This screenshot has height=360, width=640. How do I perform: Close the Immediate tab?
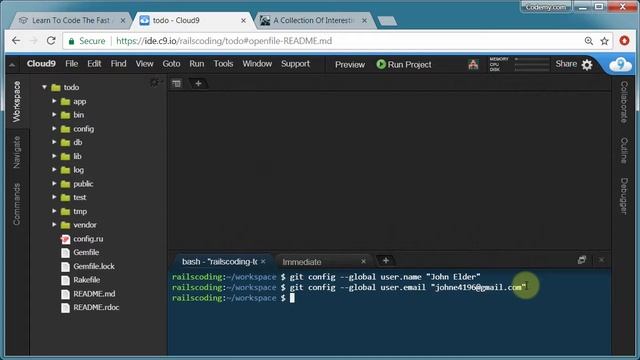coord(363,261)
